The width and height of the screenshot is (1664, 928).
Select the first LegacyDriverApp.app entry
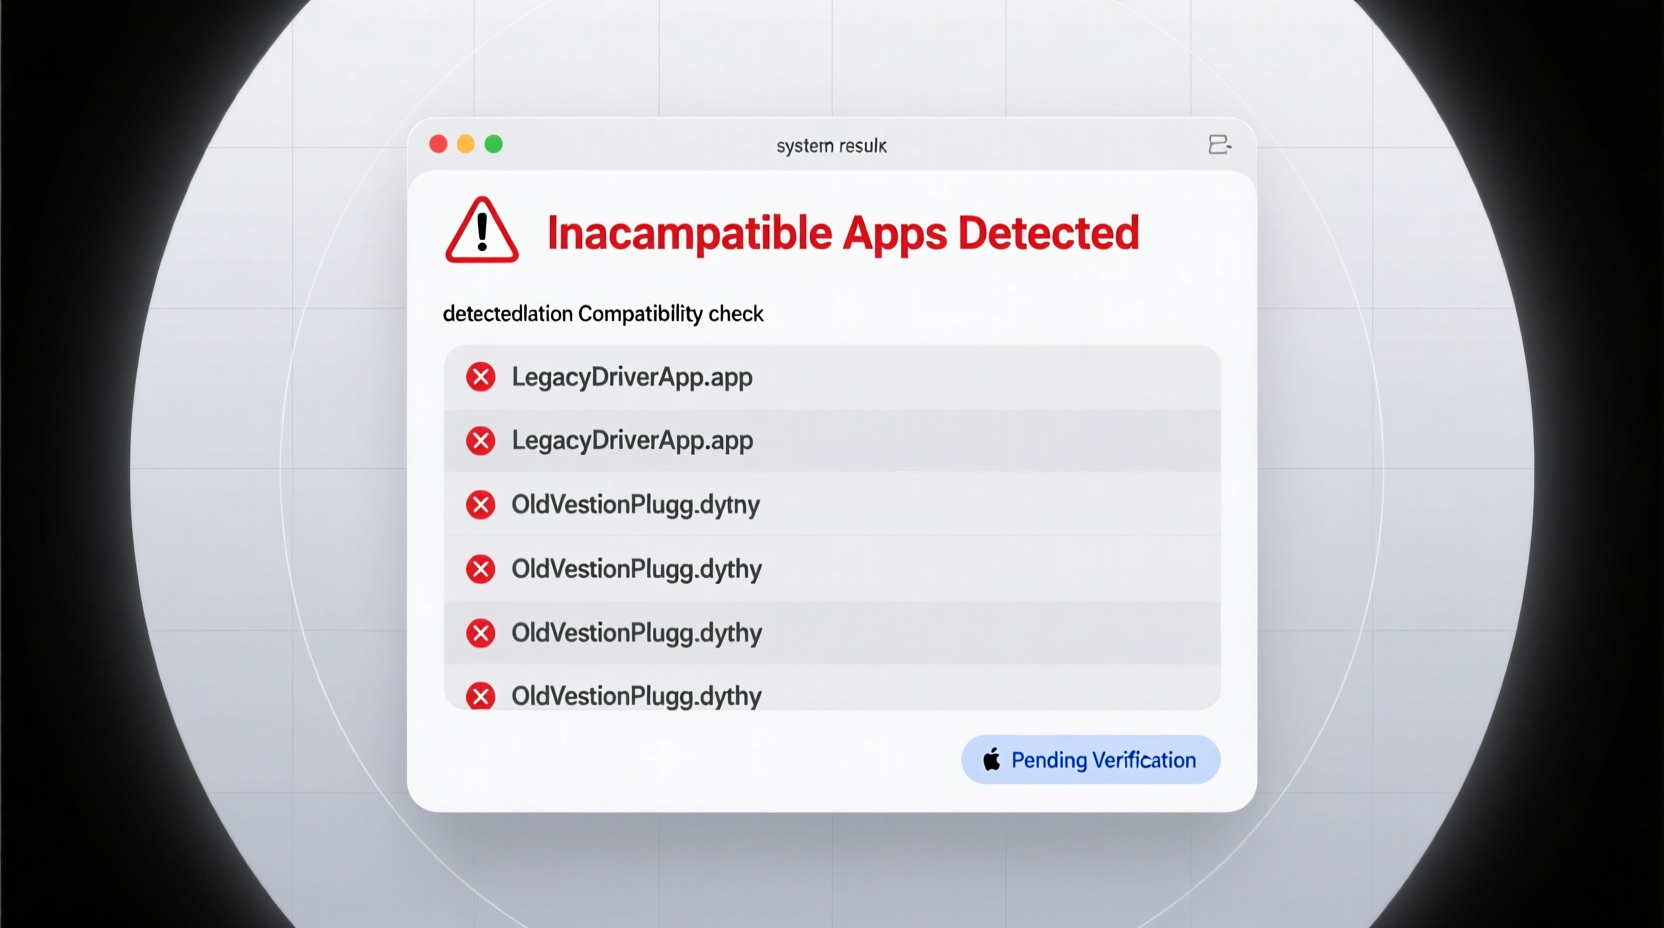click(632, 377)
